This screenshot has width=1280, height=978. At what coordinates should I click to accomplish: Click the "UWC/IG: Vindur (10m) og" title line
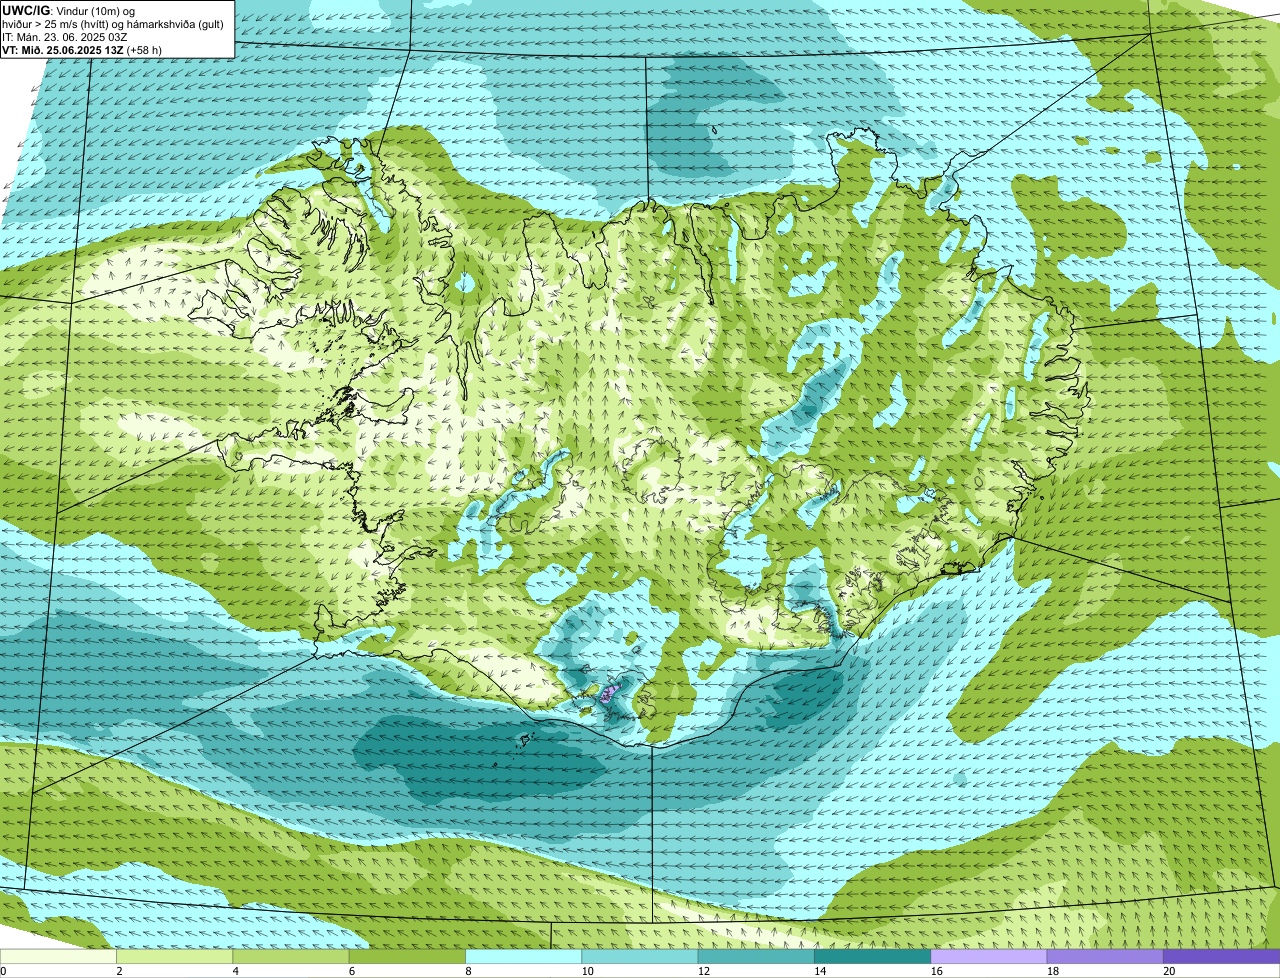tap(68, 11)
